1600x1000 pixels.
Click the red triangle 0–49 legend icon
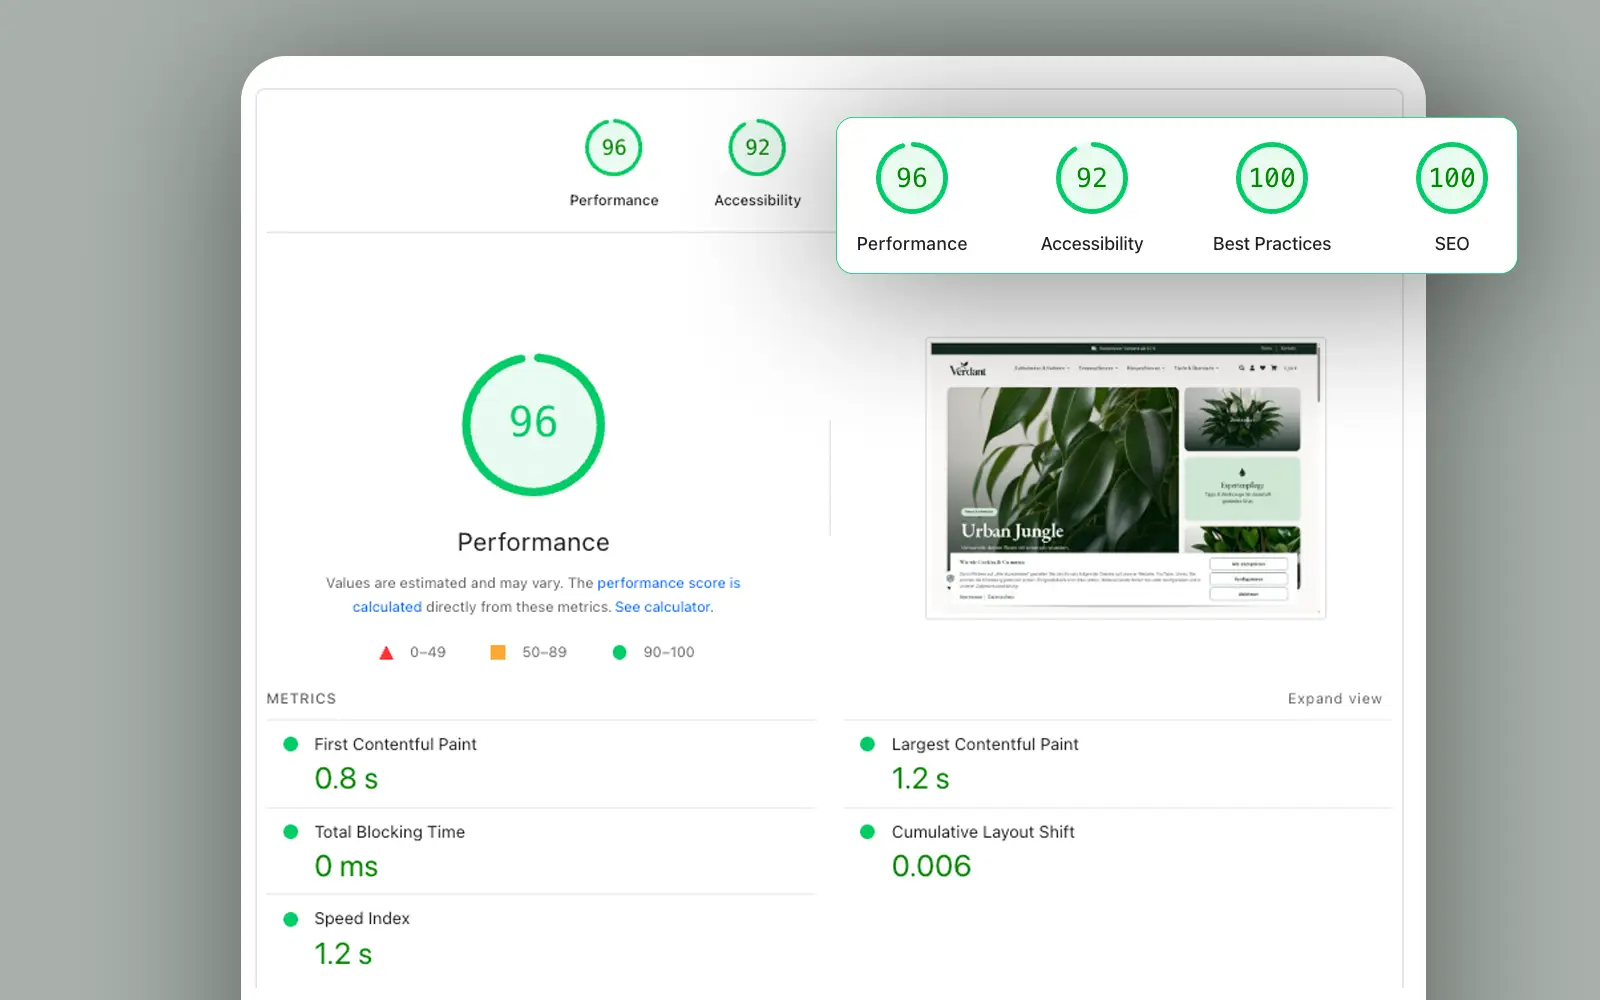[386, 653]
